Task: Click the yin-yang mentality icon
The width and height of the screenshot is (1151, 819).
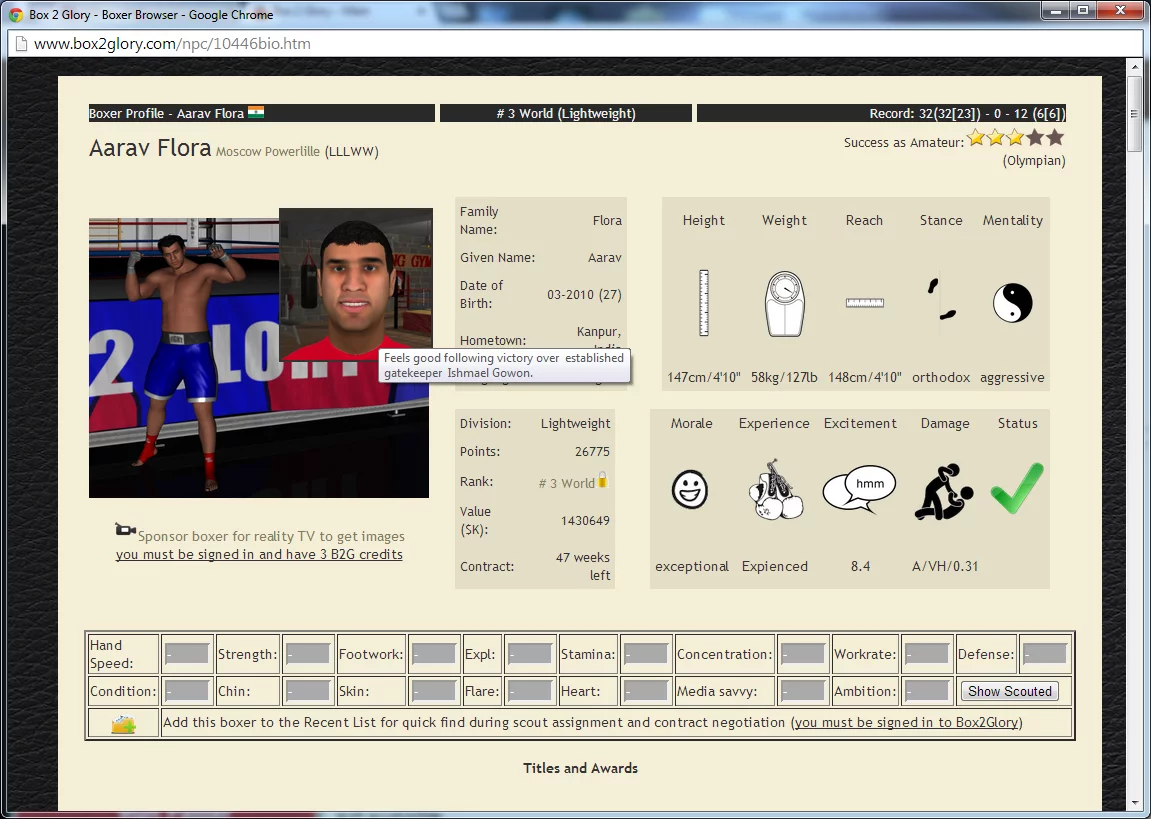Action: pyautogui.click(x=1012, y=302)
